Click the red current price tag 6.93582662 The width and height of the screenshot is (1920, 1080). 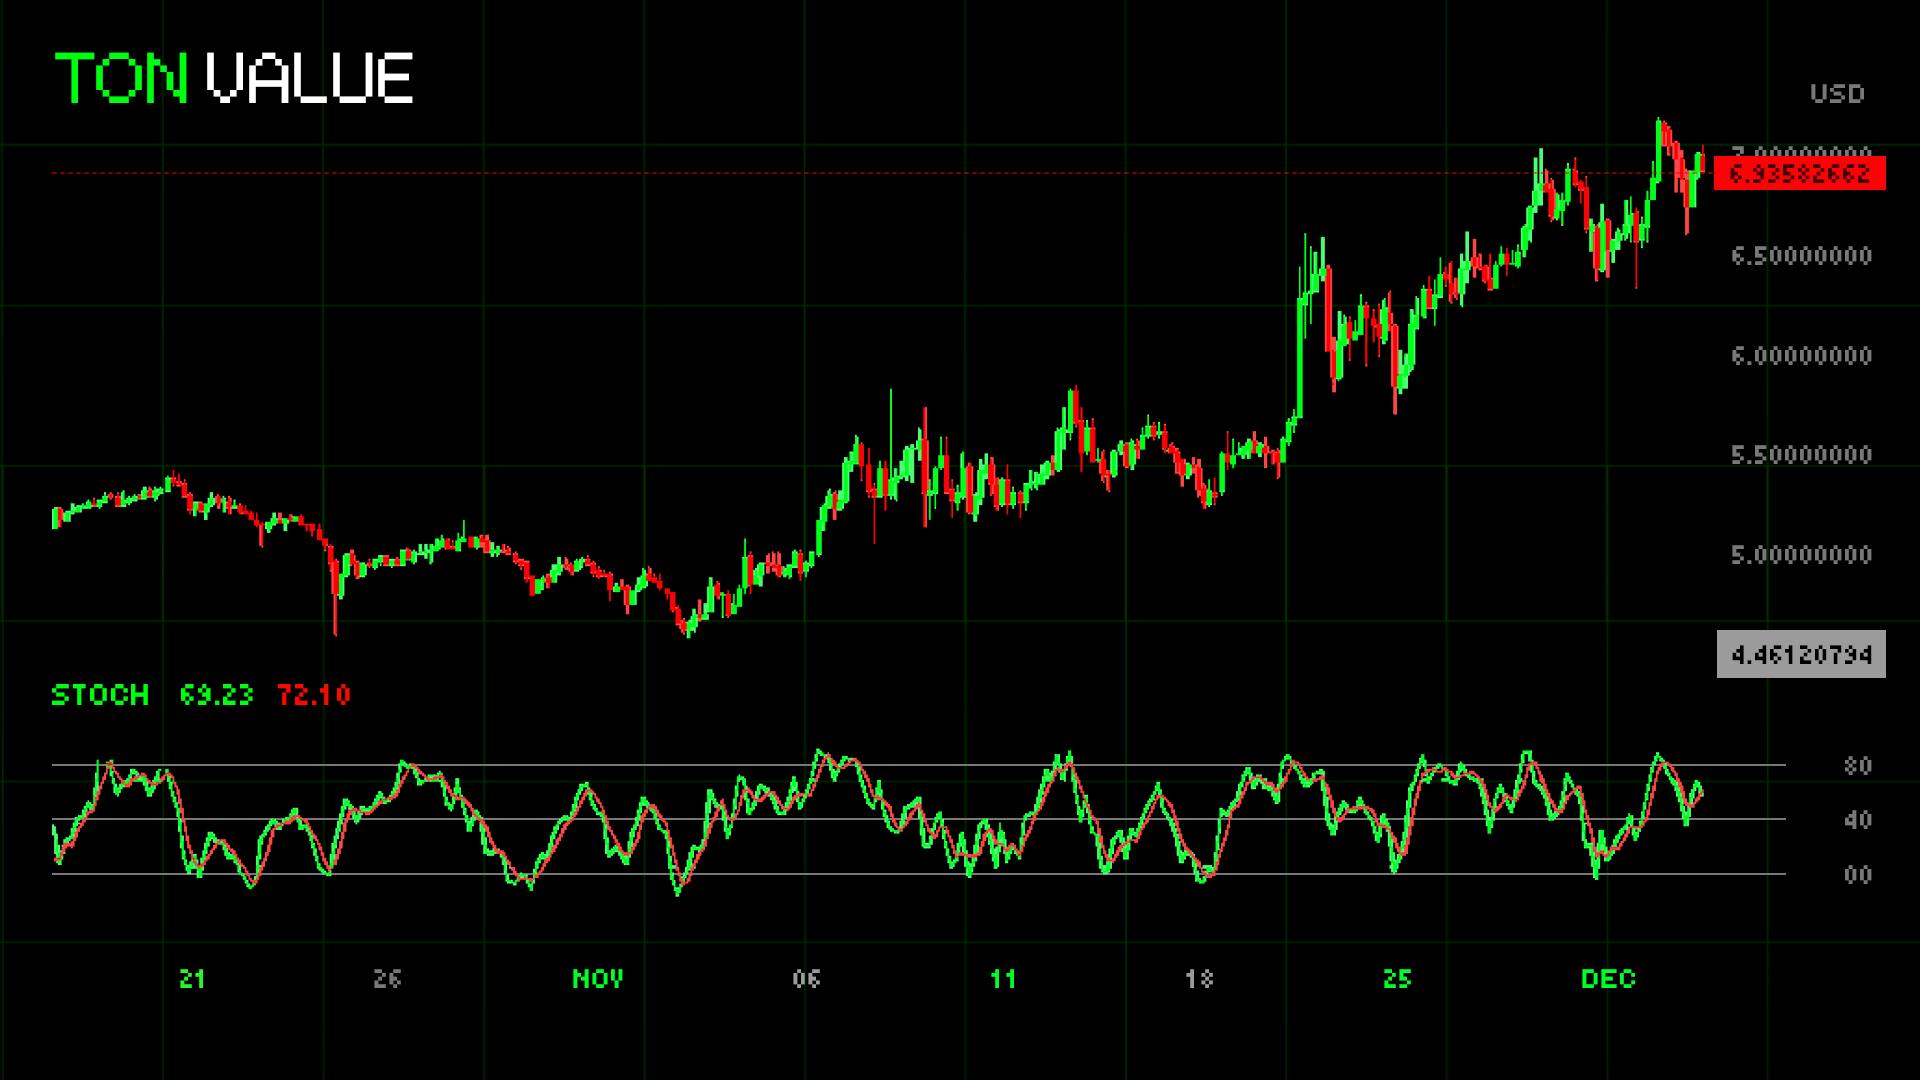pyautogui.click(x=1800, y=174)
